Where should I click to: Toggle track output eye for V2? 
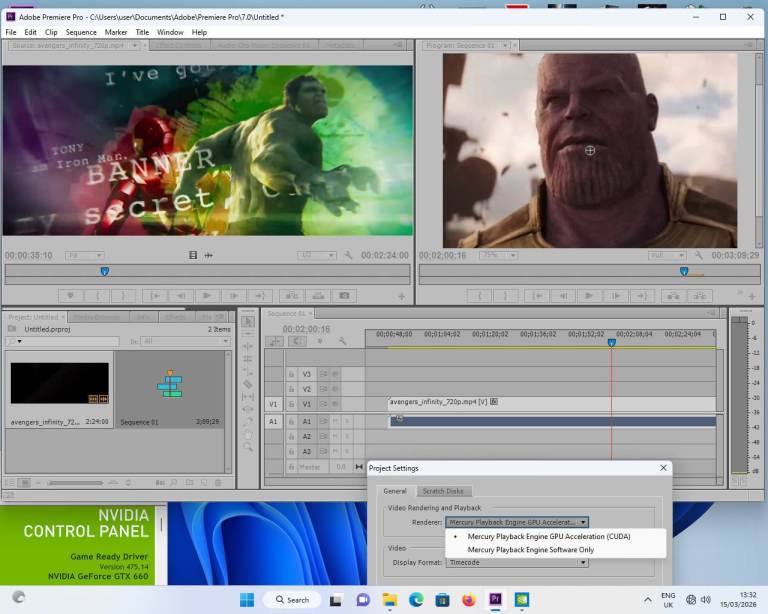(x=335, y=389)
